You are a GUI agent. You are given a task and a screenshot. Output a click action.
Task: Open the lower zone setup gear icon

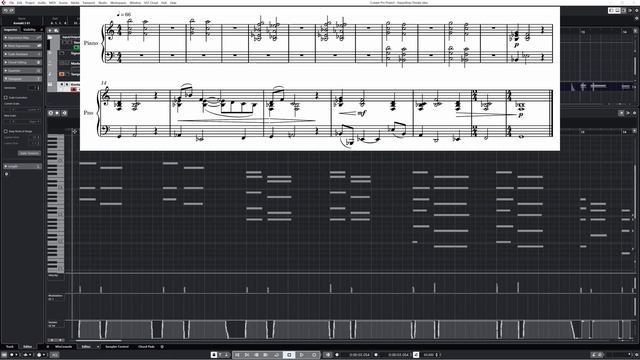pyautogui.click(x=162, y=347)
